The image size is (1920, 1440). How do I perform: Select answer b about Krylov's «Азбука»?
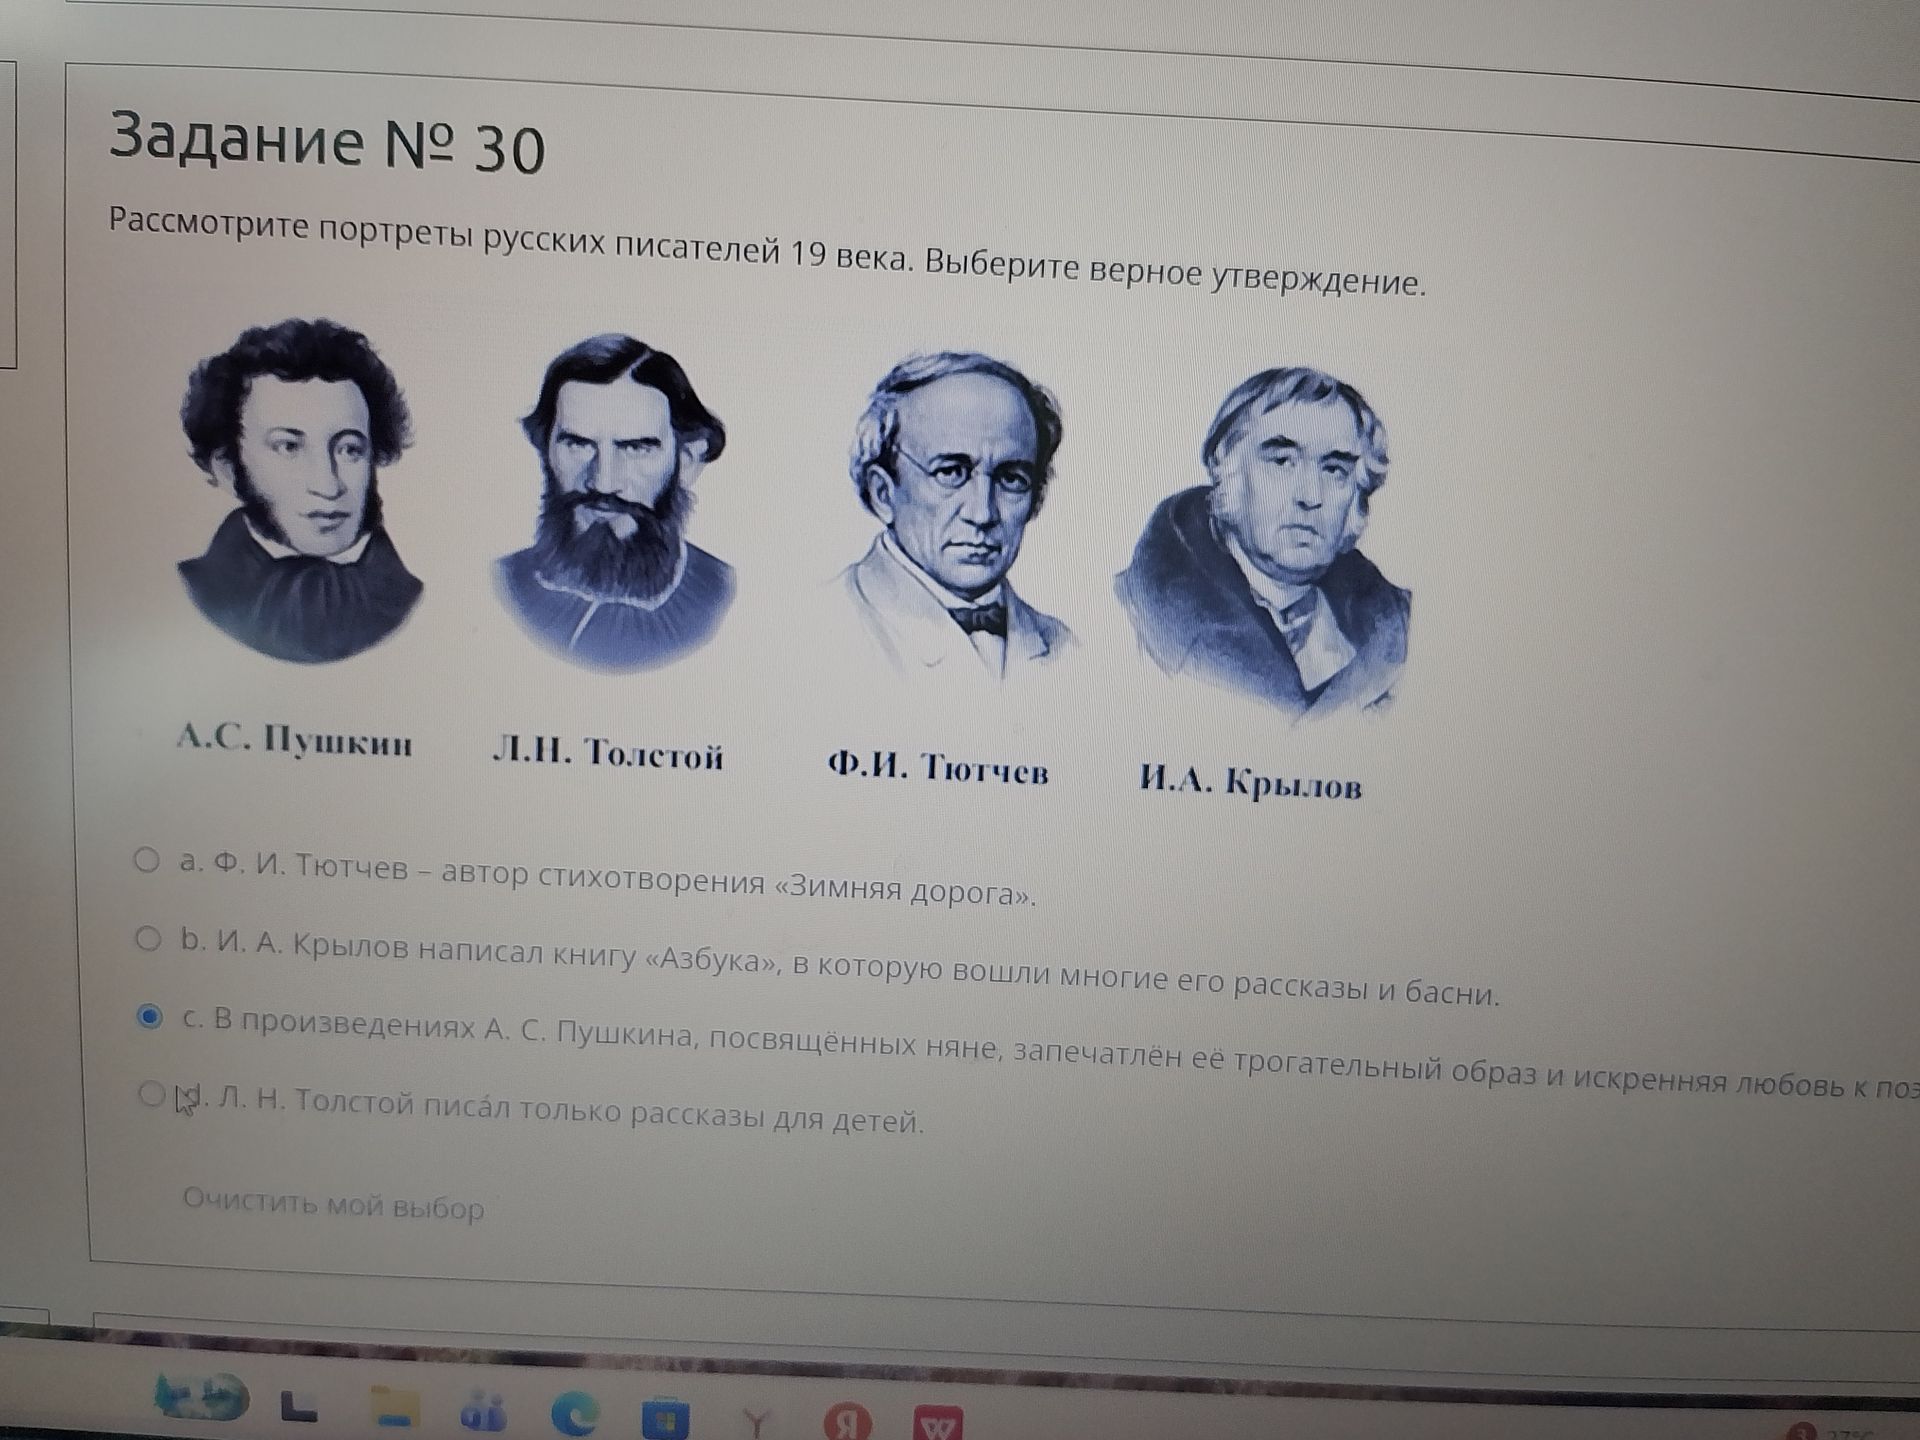click(x=148, y=938)
